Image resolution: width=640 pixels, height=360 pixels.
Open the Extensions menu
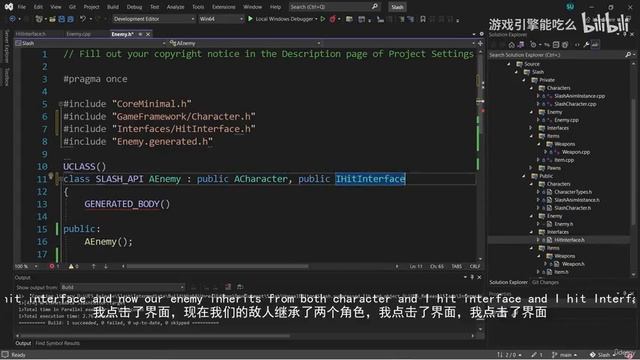coord(223,7)
